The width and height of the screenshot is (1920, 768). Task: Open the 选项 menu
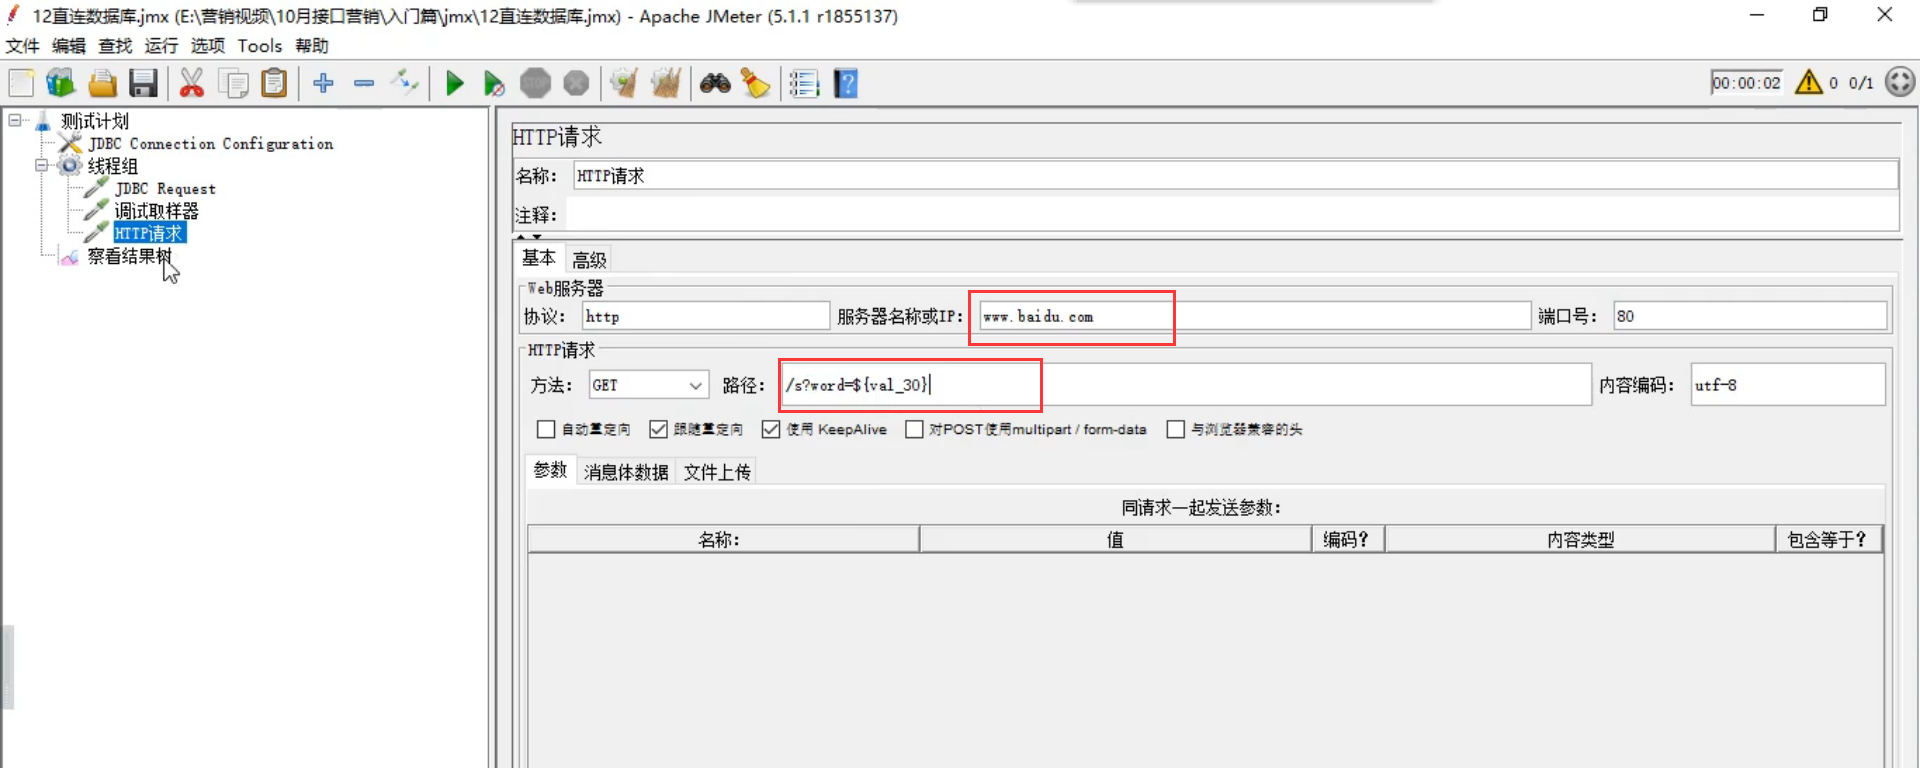coord(208,46)
